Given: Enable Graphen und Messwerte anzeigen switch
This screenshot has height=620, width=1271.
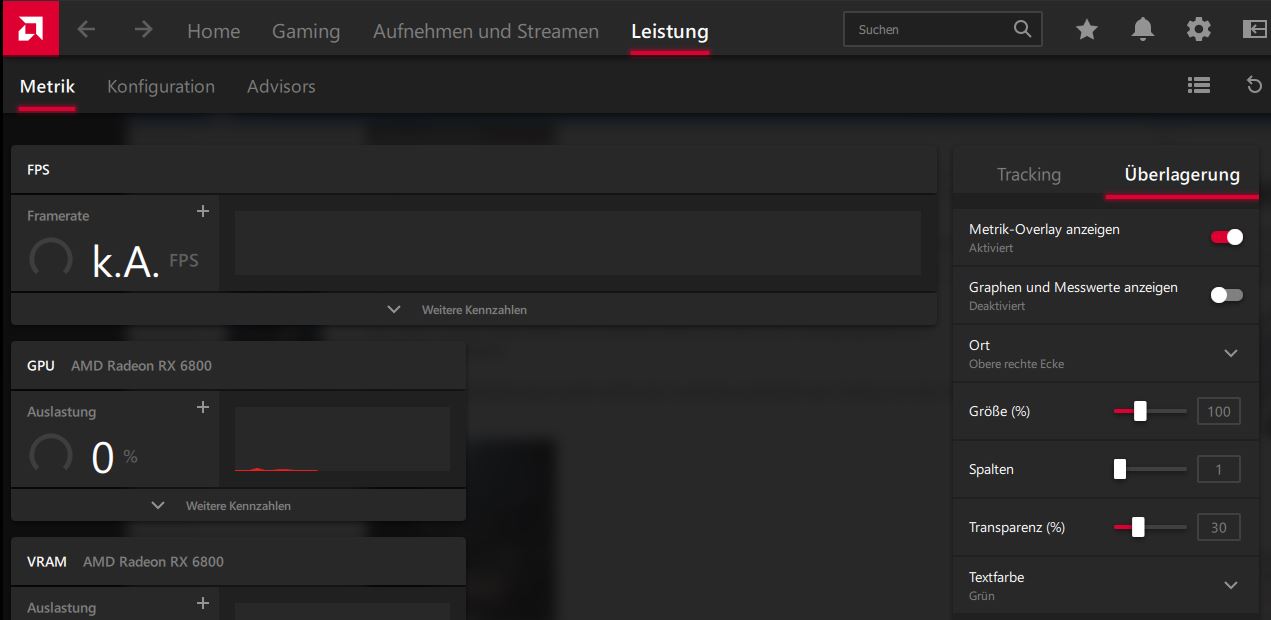Looking at the screenshot, I should [1227, 295].
